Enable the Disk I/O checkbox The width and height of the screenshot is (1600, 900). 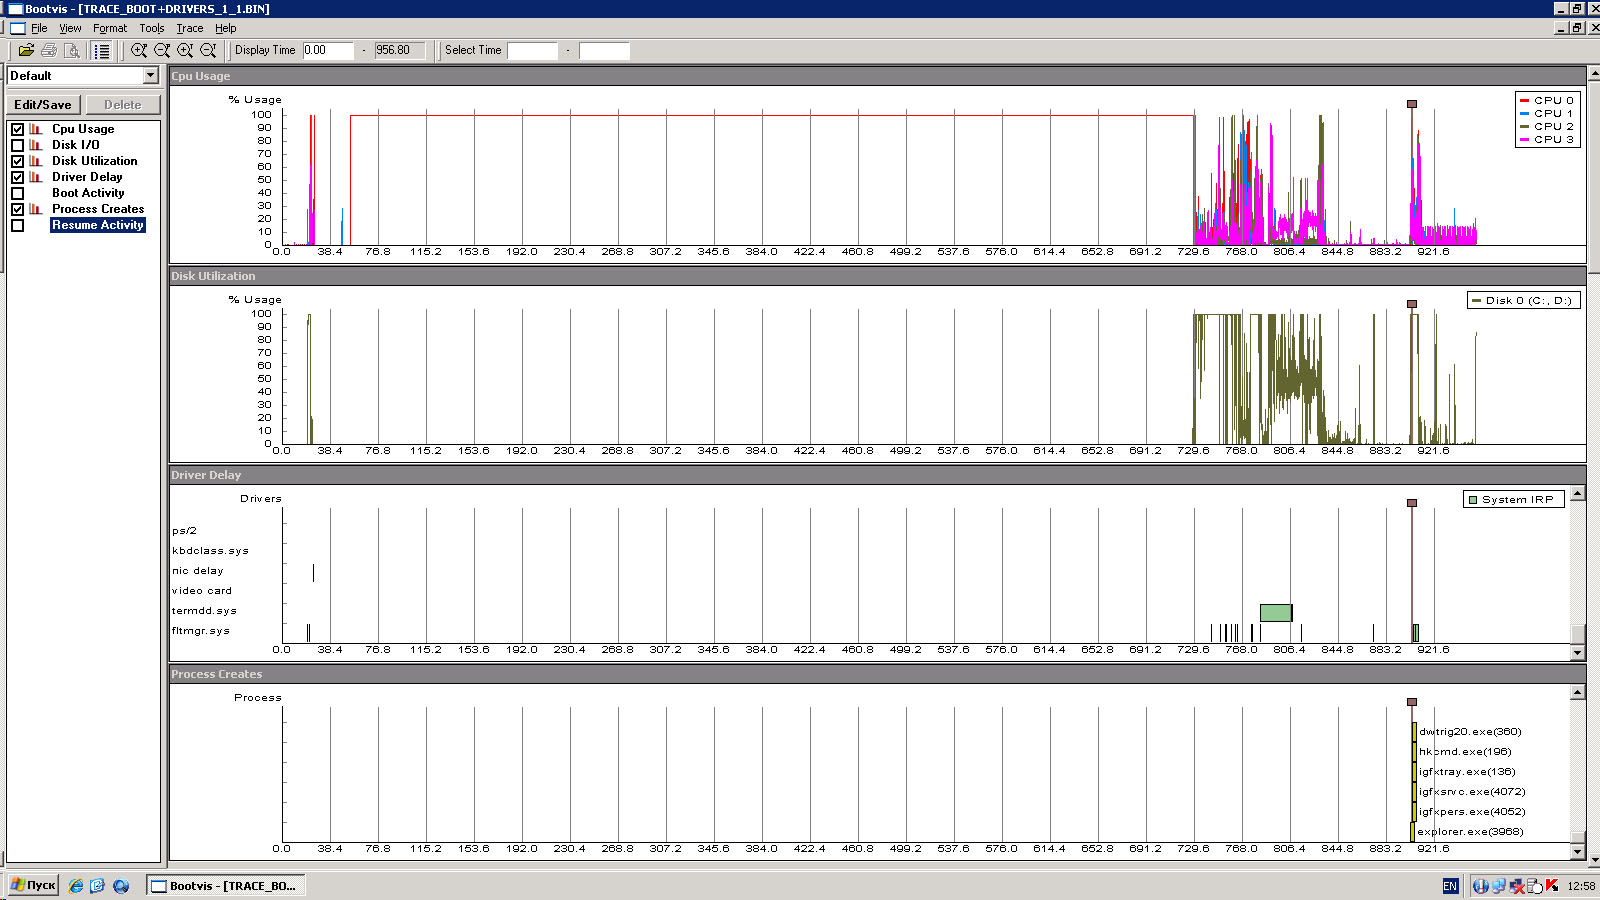(17, 145)
